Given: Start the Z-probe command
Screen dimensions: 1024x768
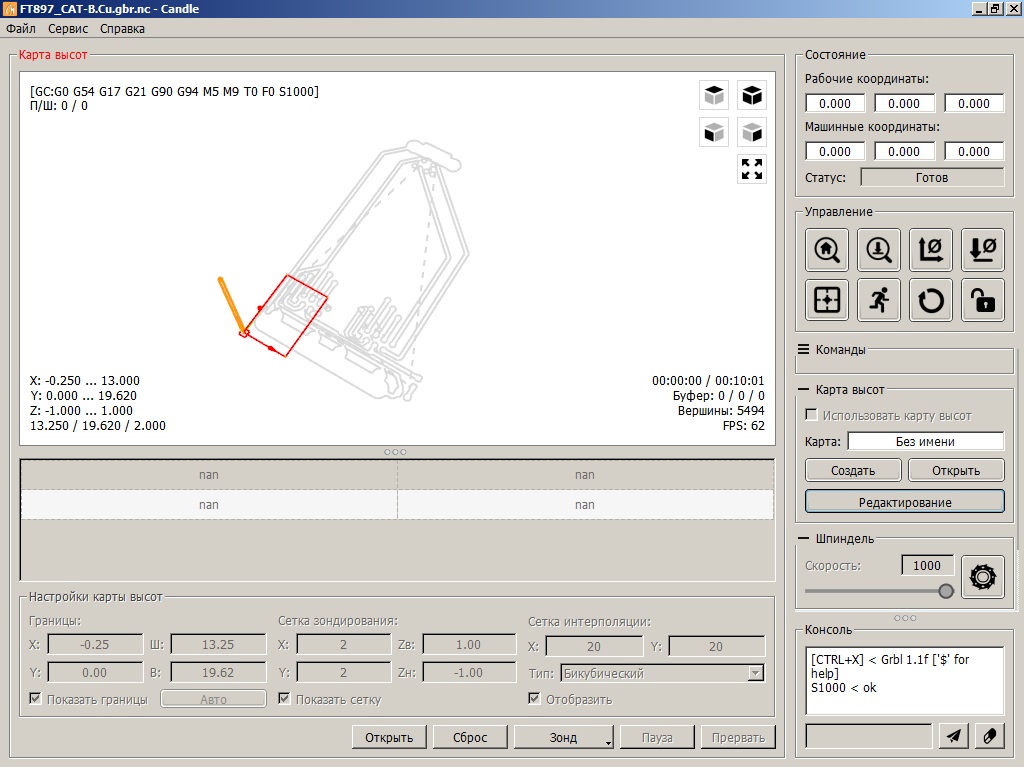Looking at the screenshot, I should tap(878, 249).
